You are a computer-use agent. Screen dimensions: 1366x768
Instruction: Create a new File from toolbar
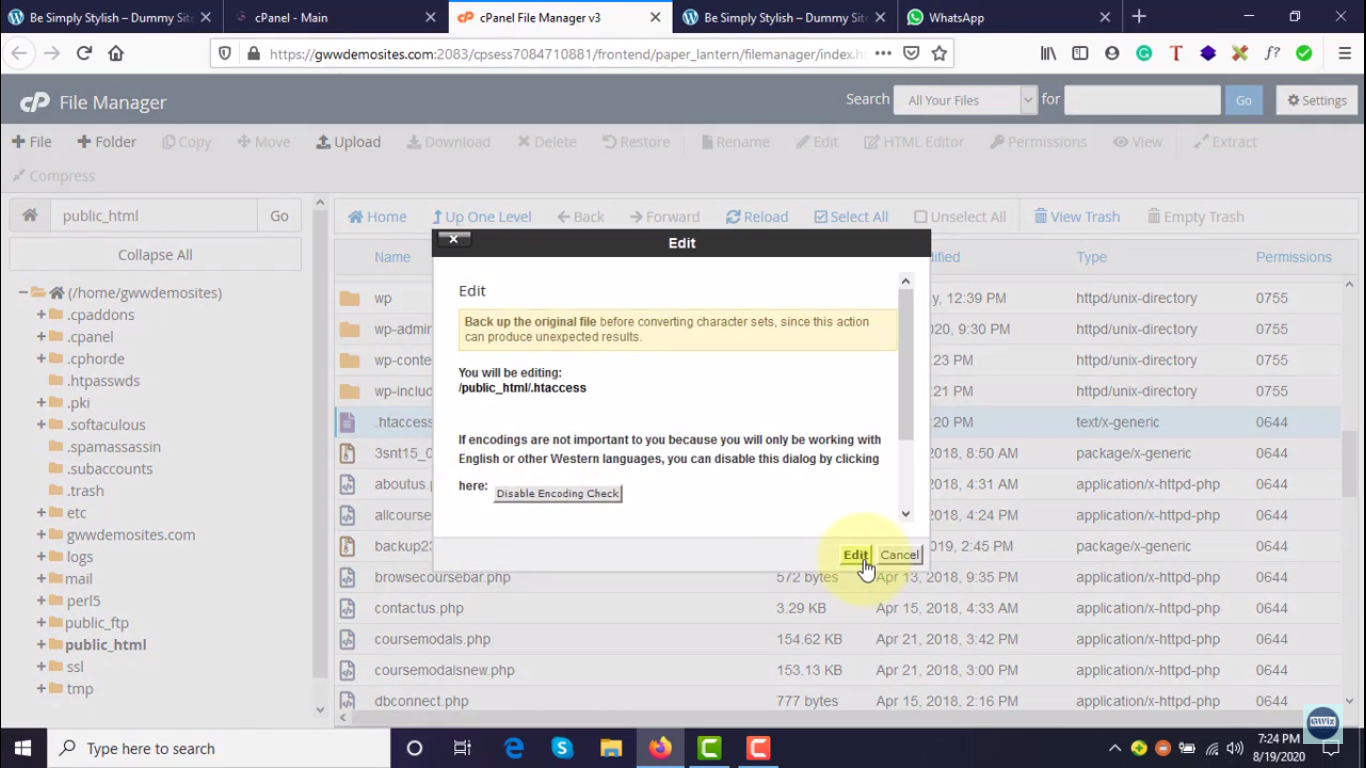pyautogui.click(x=32, y=142)
